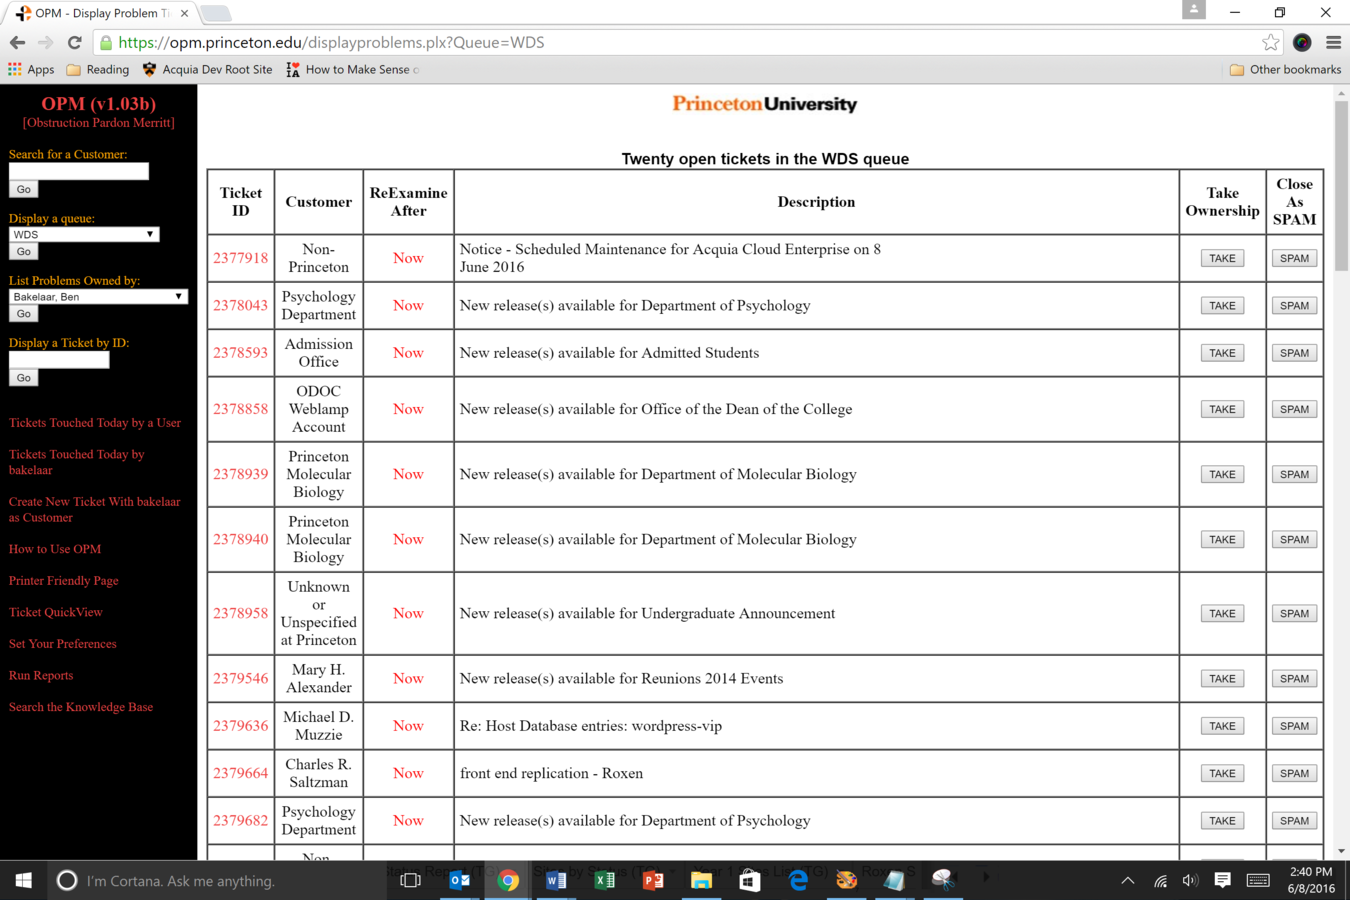Switch to Chrome from the taskbar

click(508, 880)
